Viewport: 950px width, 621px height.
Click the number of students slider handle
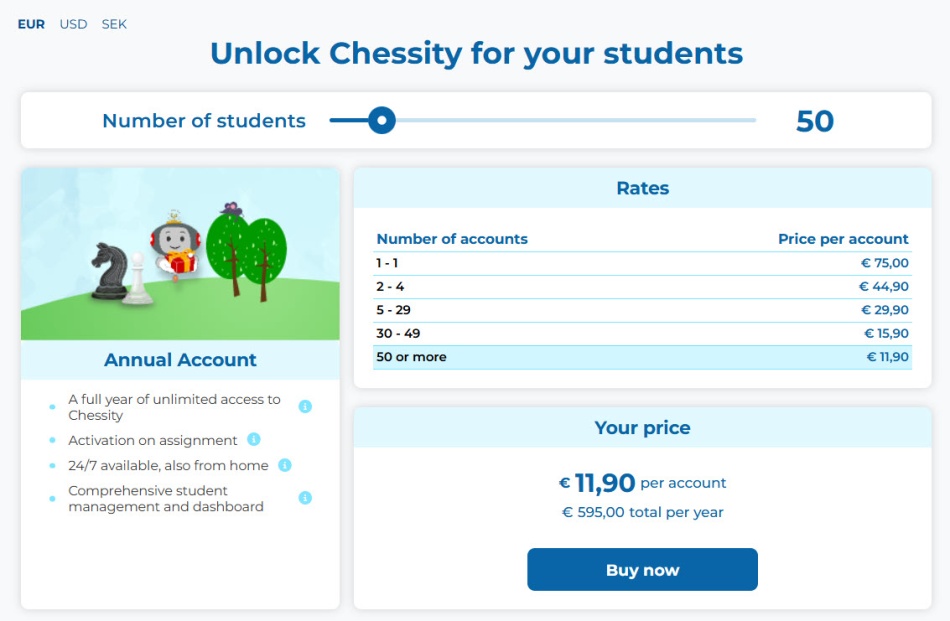(381, 121)
